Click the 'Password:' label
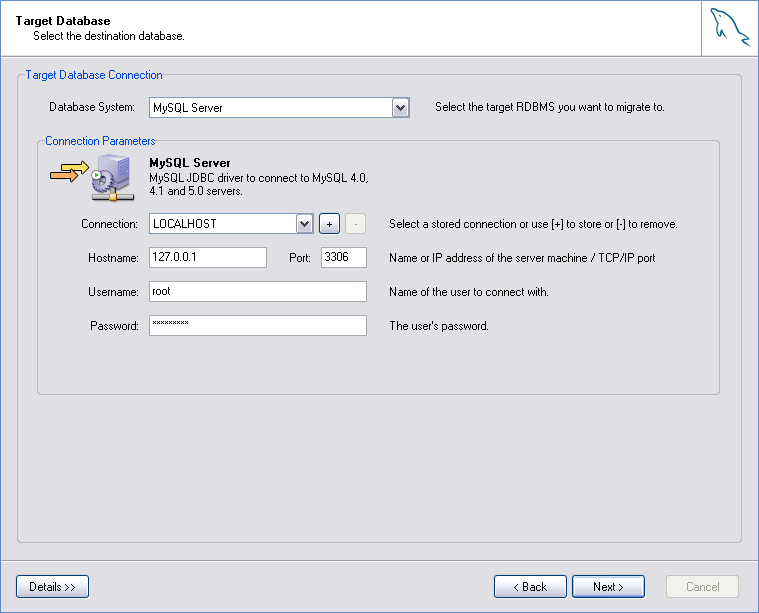 tap(114, 326)
